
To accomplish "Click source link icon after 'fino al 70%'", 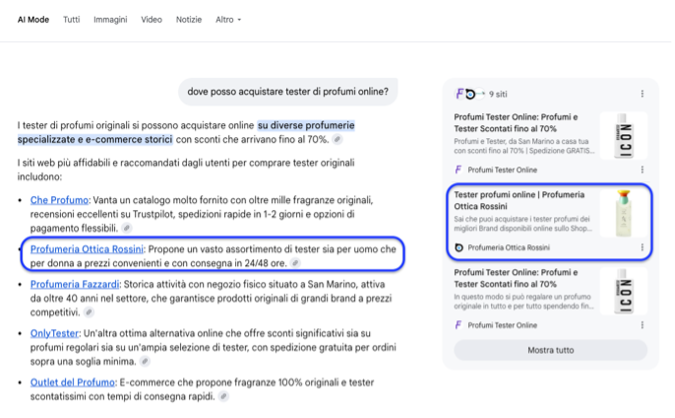I will 338,139.
